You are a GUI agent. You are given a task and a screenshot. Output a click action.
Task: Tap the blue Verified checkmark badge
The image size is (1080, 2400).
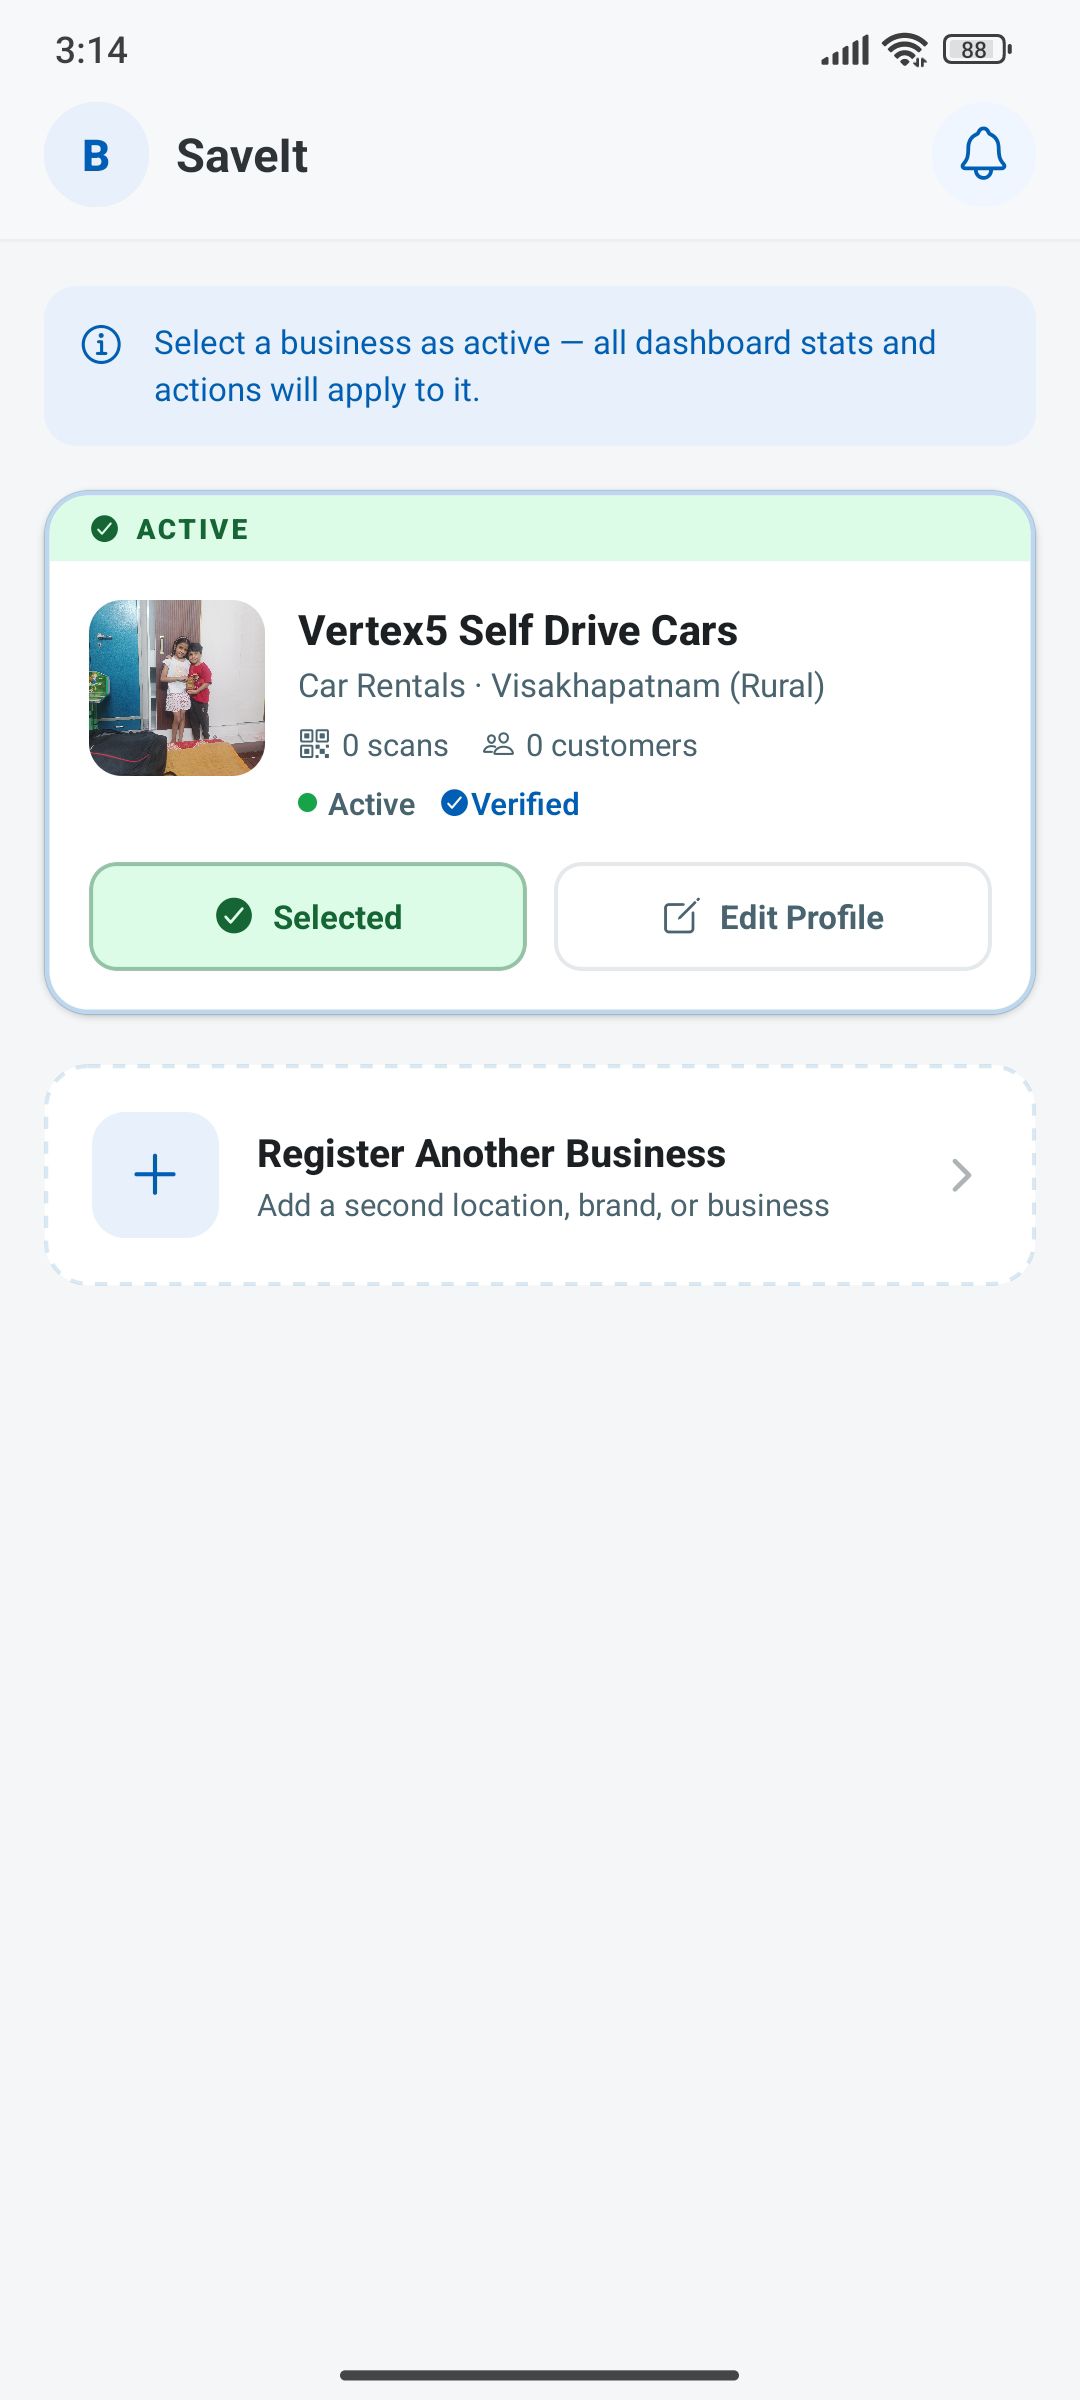[454, 803]
